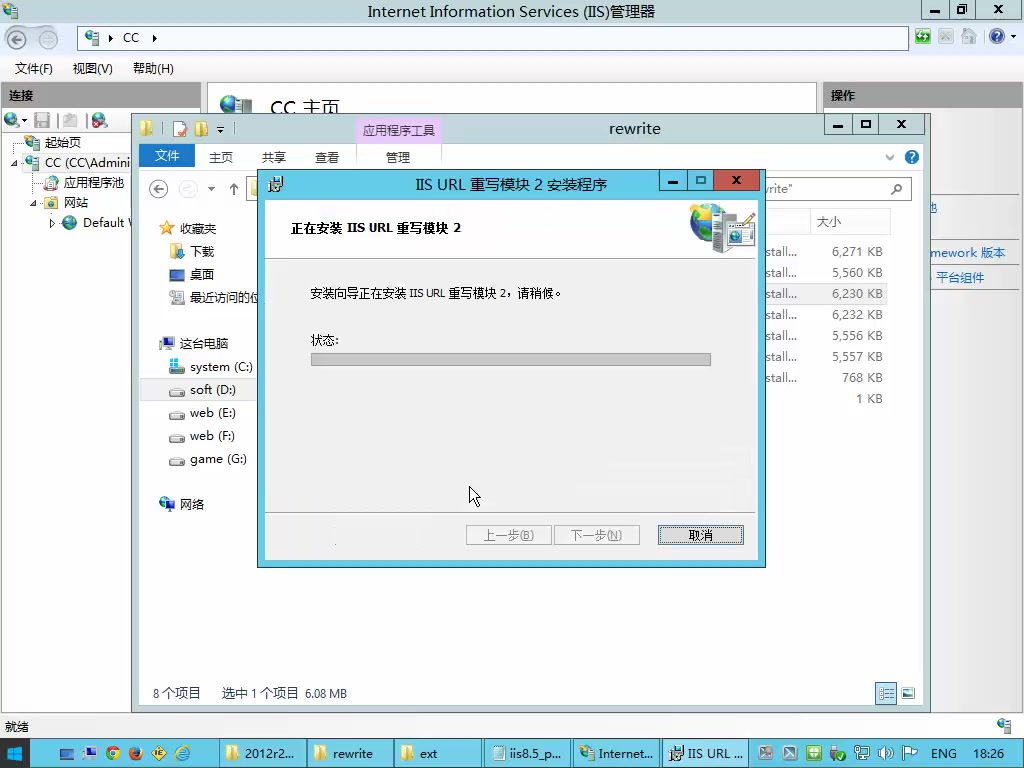The width and height of the screenshot is (1024, 768).
Task: Click the Explorer up one level arrow
Action: pyautogui.click(x=233, y=189)
